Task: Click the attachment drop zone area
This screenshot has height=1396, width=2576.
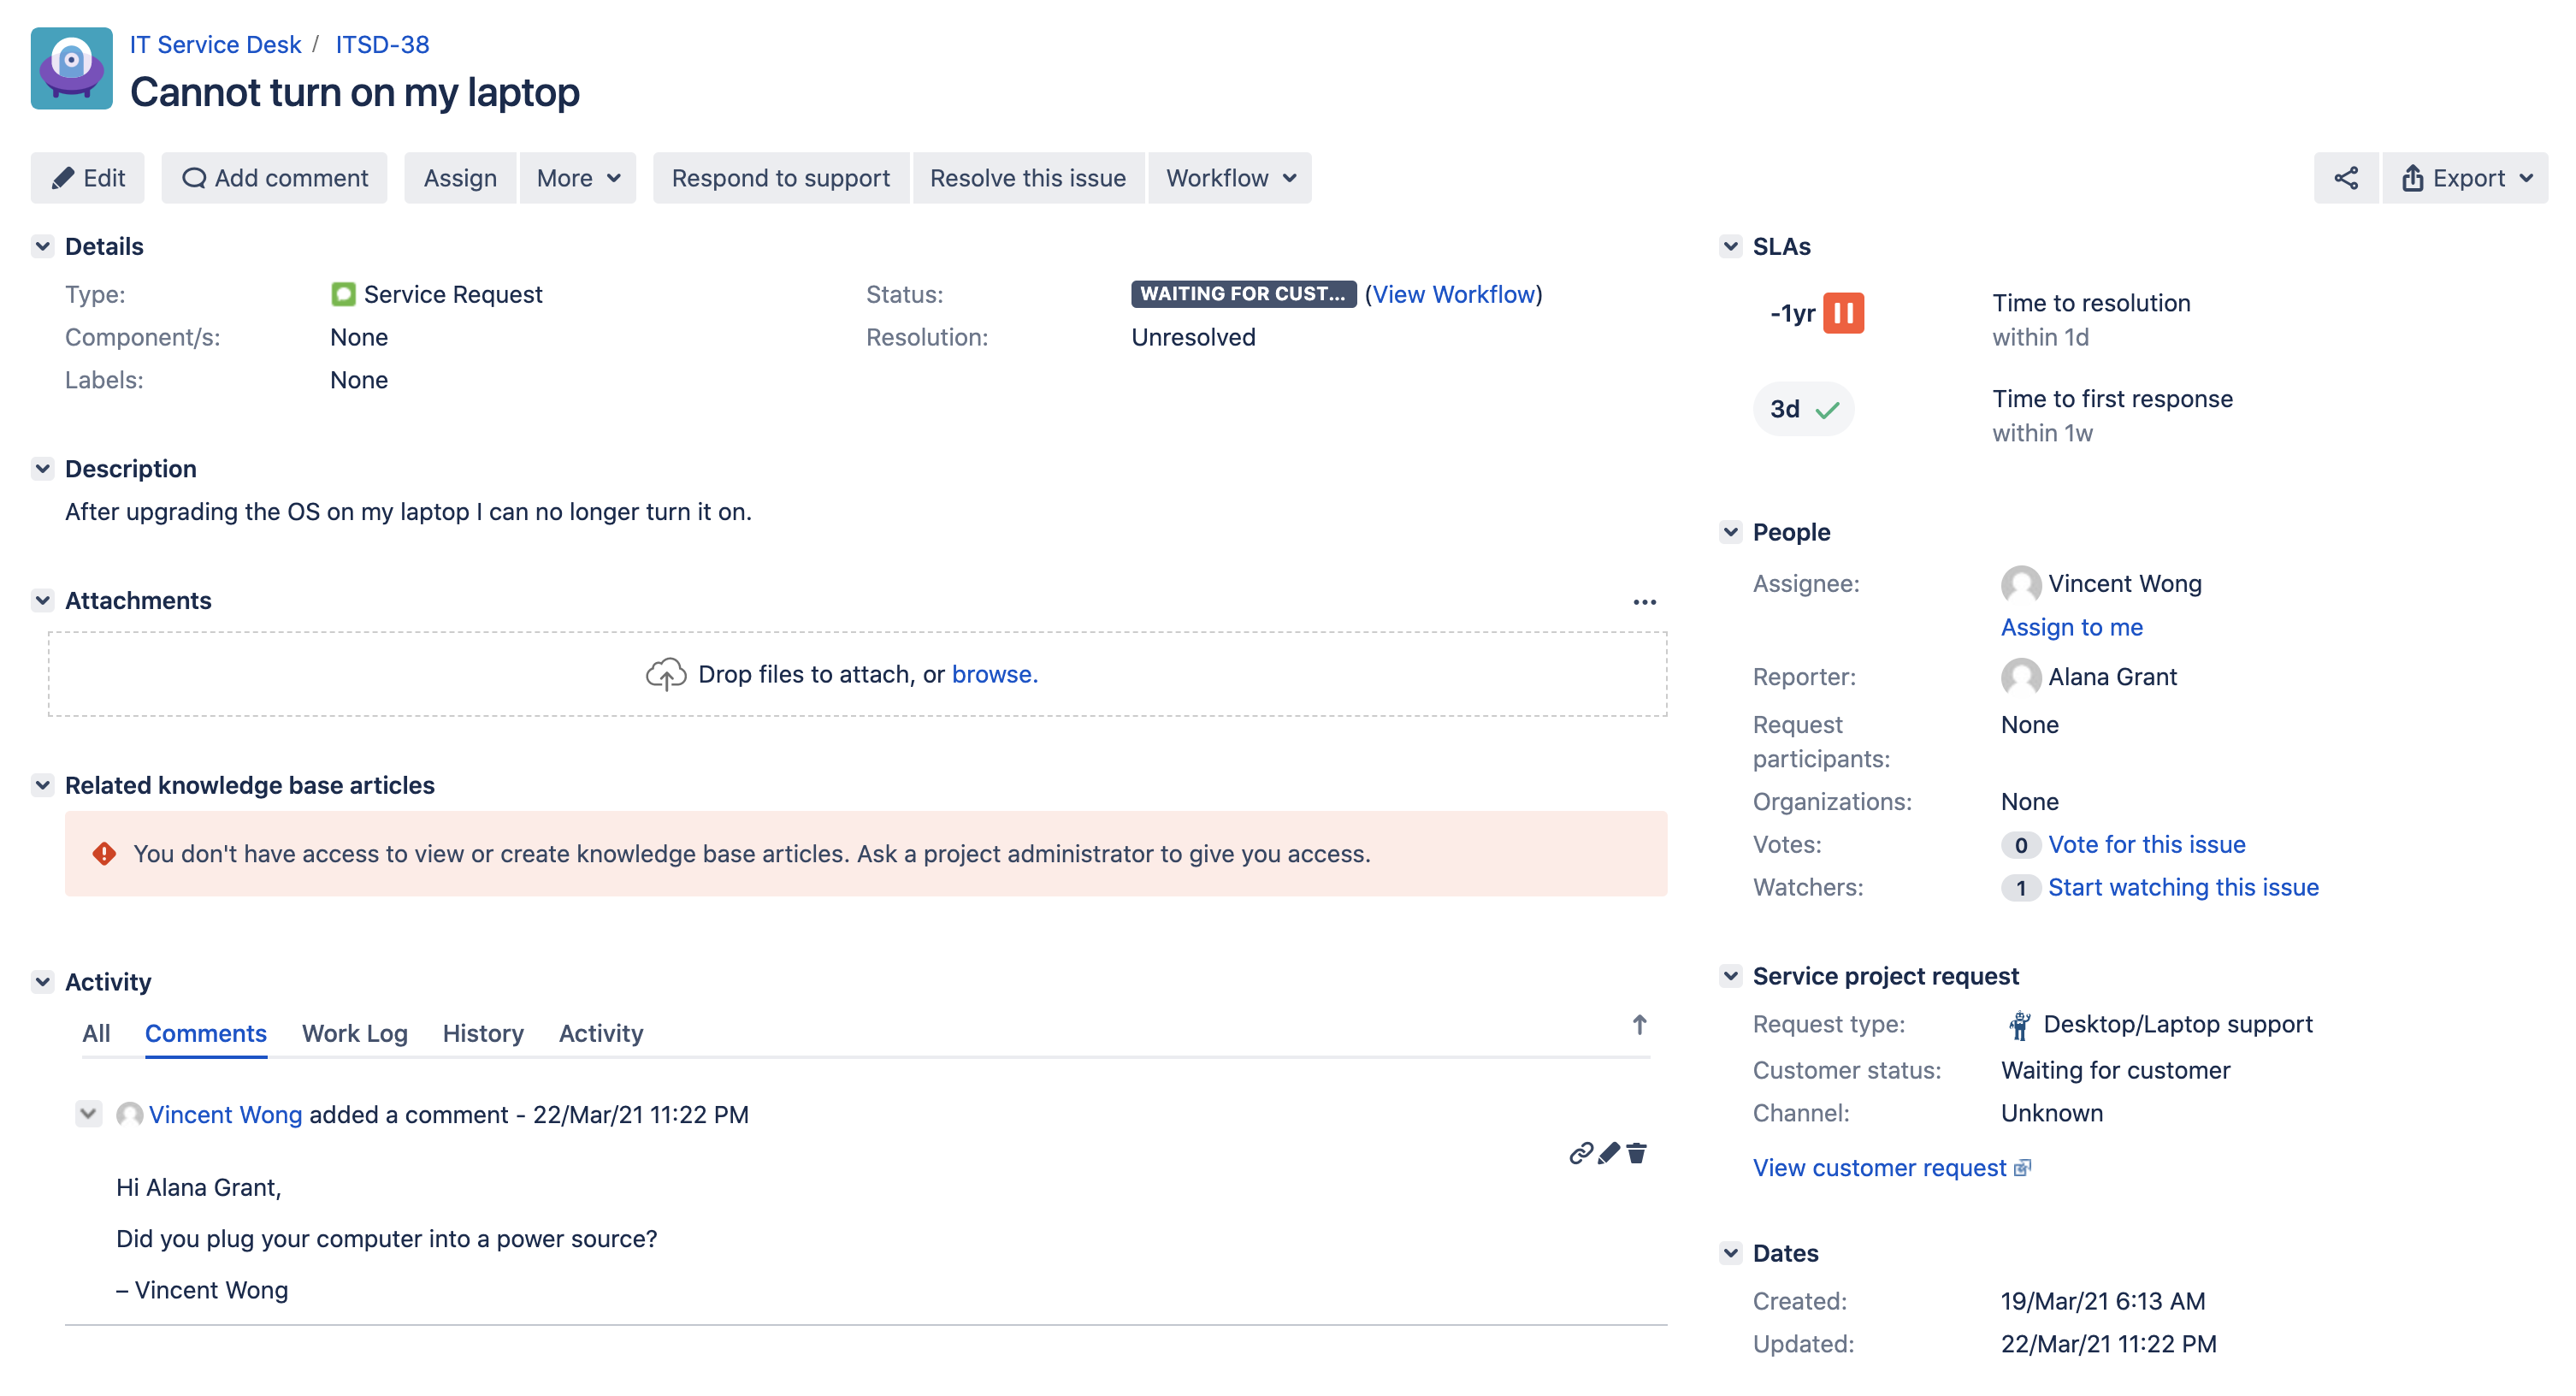Action: 857,674
